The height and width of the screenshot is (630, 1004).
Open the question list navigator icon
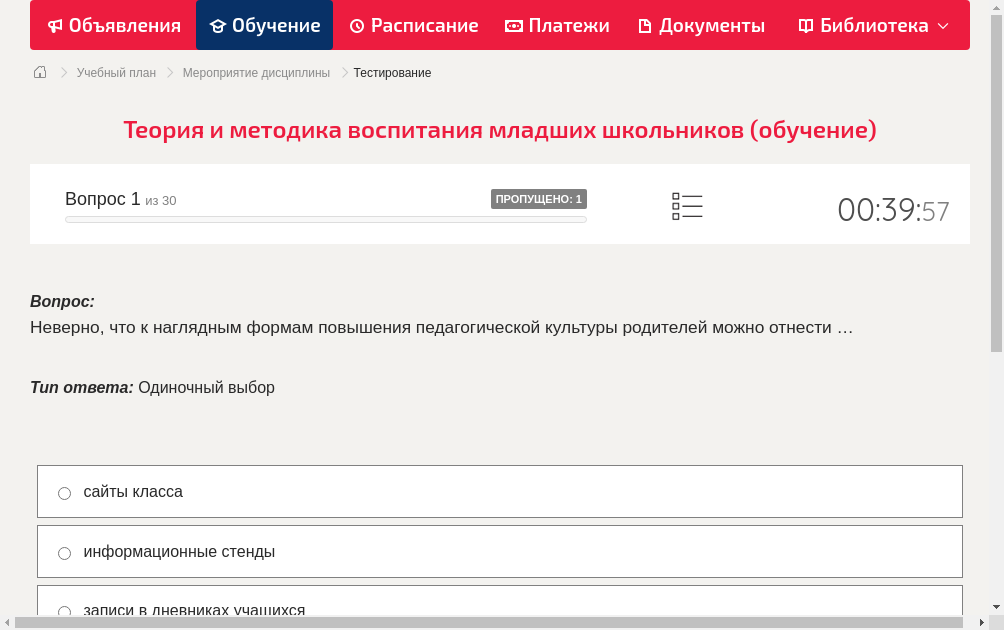[x=687, y=205]
